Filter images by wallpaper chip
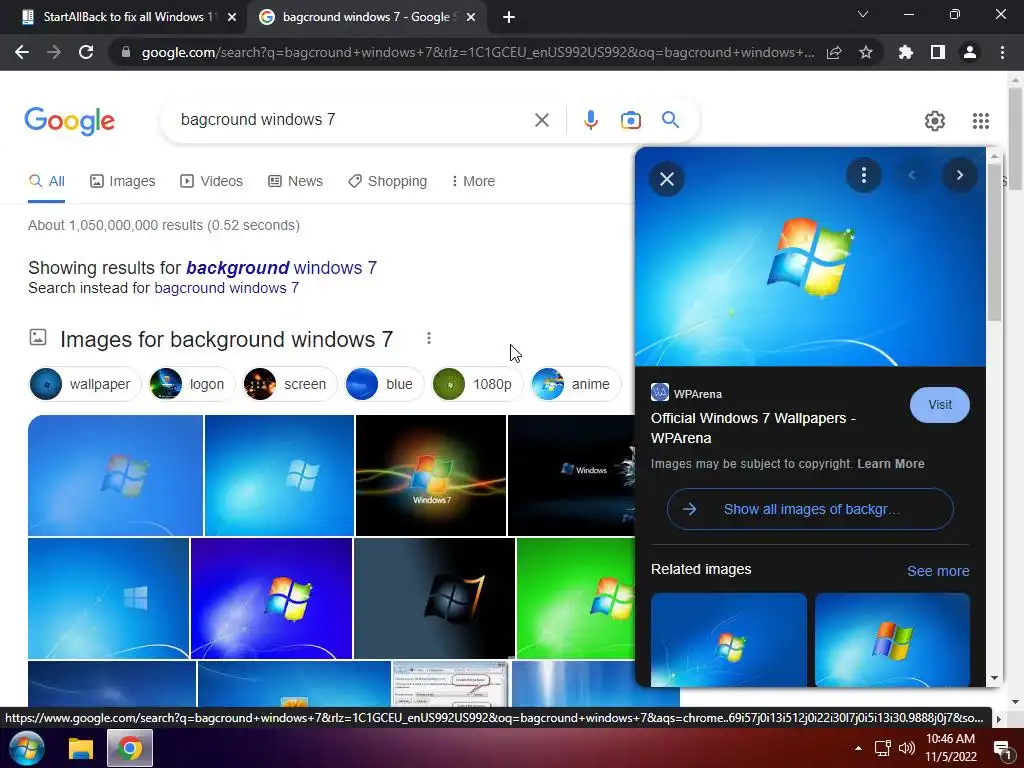Image resolution: width=1024 pixels, height=768 pixels. pos(85,384)
